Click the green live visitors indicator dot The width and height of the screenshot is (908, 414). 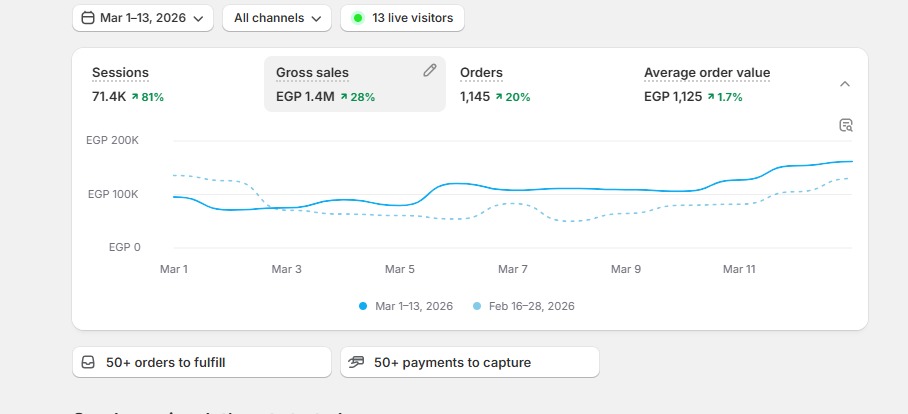point(358,18)
